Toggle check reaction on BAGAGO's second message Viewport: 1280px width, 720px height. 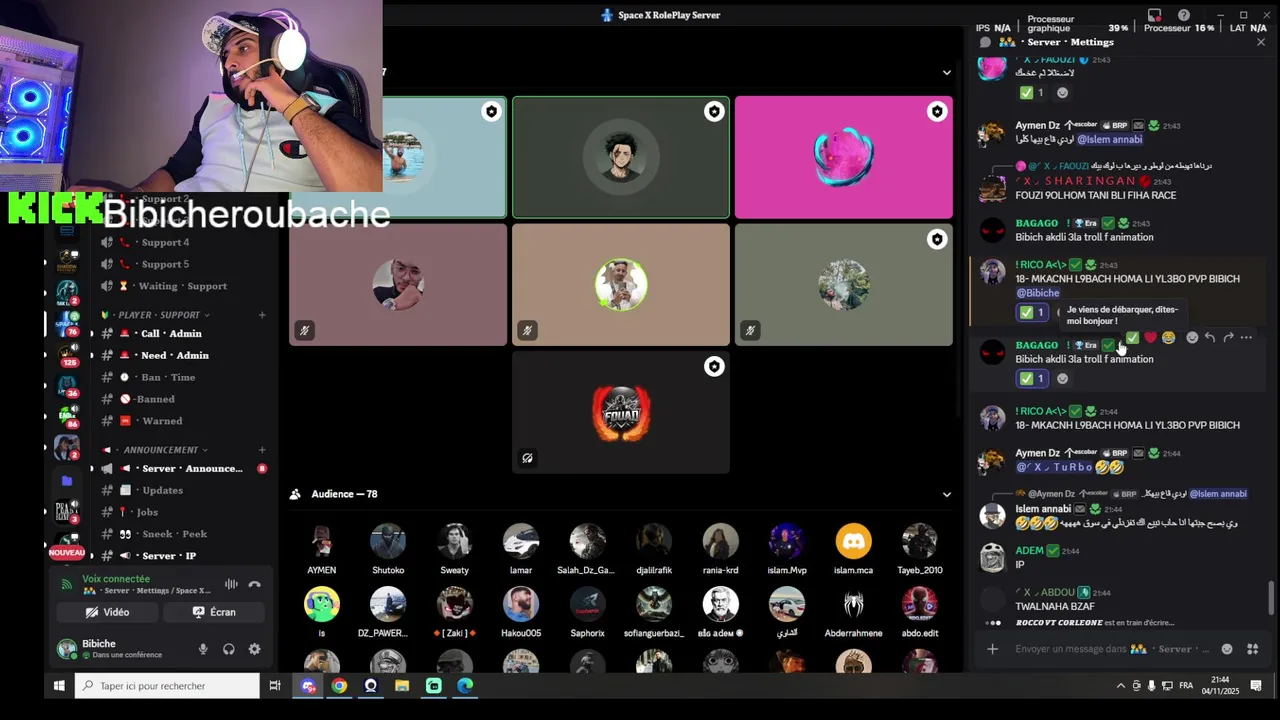[x=1032, y=379]
